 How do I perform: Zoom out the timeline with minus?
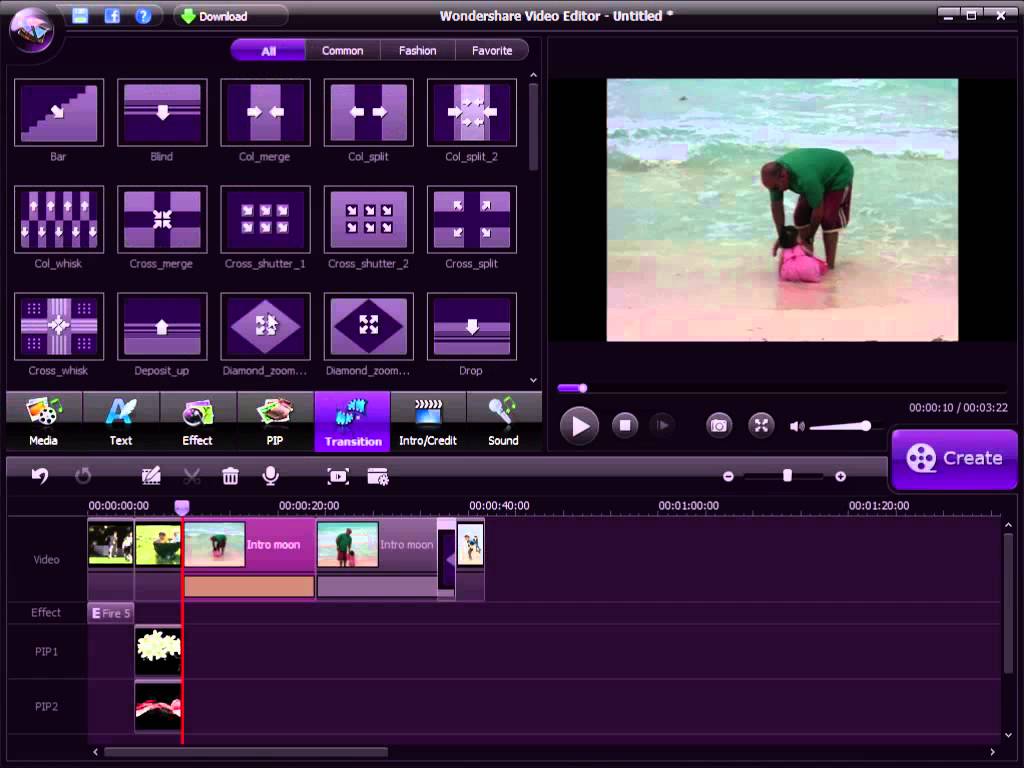pos(728,477)
